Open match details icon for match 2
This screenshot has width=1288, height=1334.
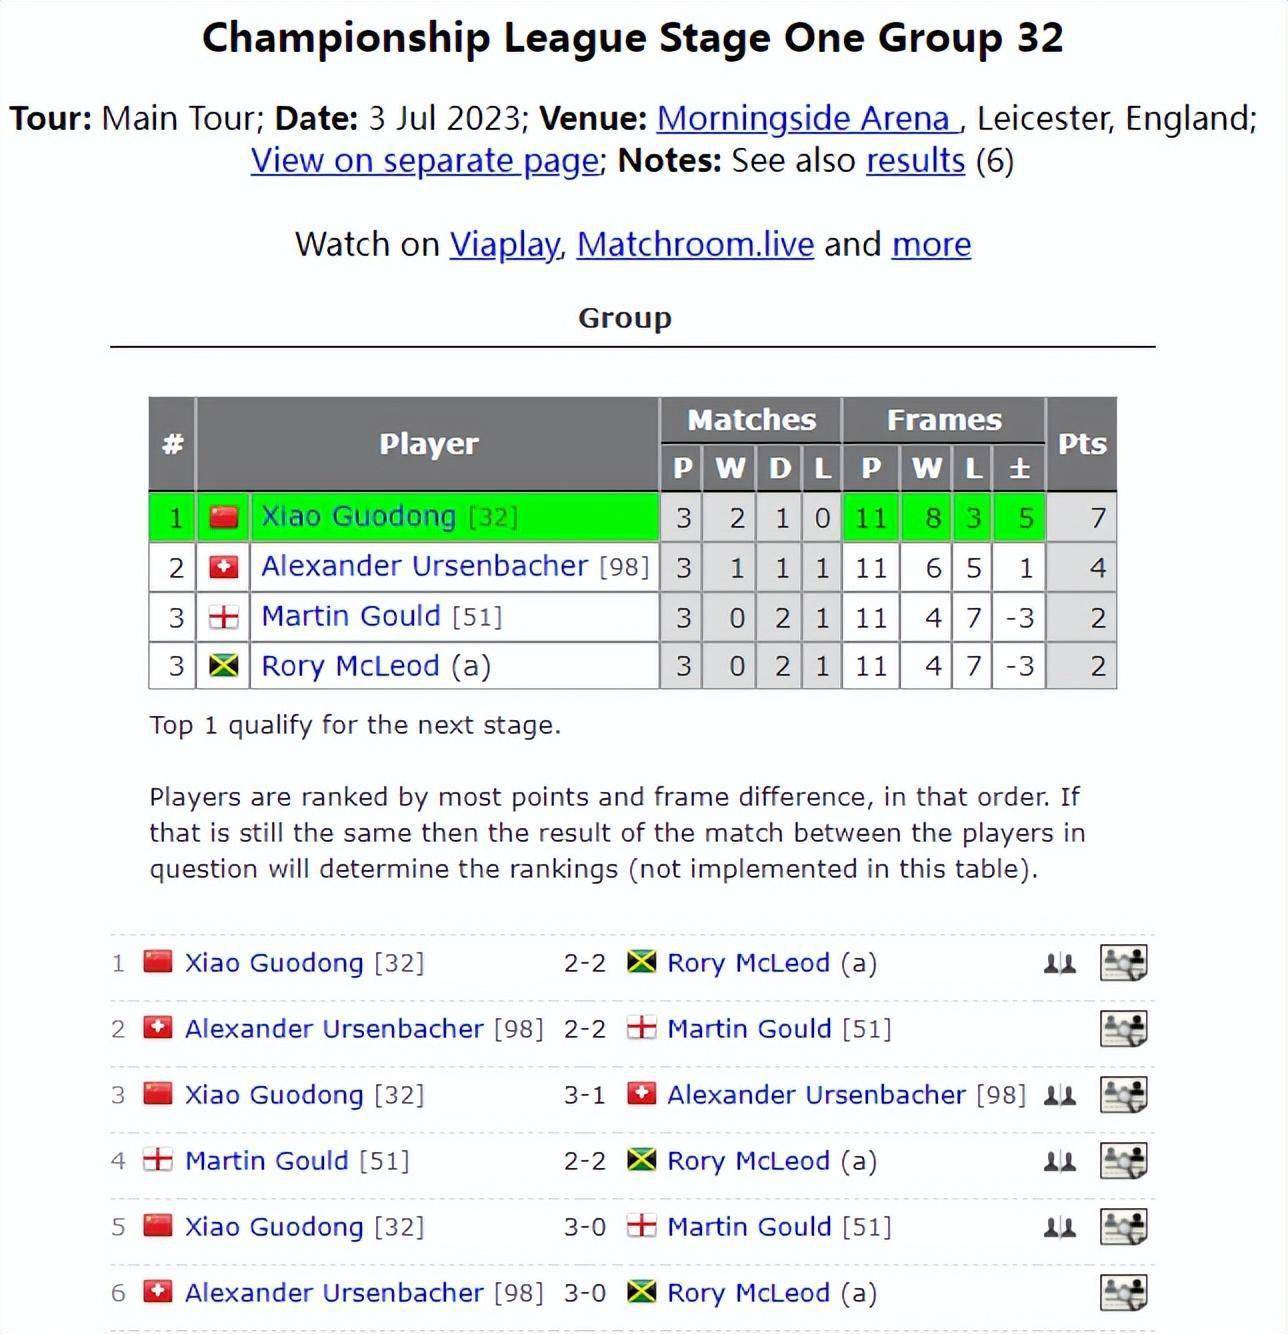(x=1123, y=1029)
